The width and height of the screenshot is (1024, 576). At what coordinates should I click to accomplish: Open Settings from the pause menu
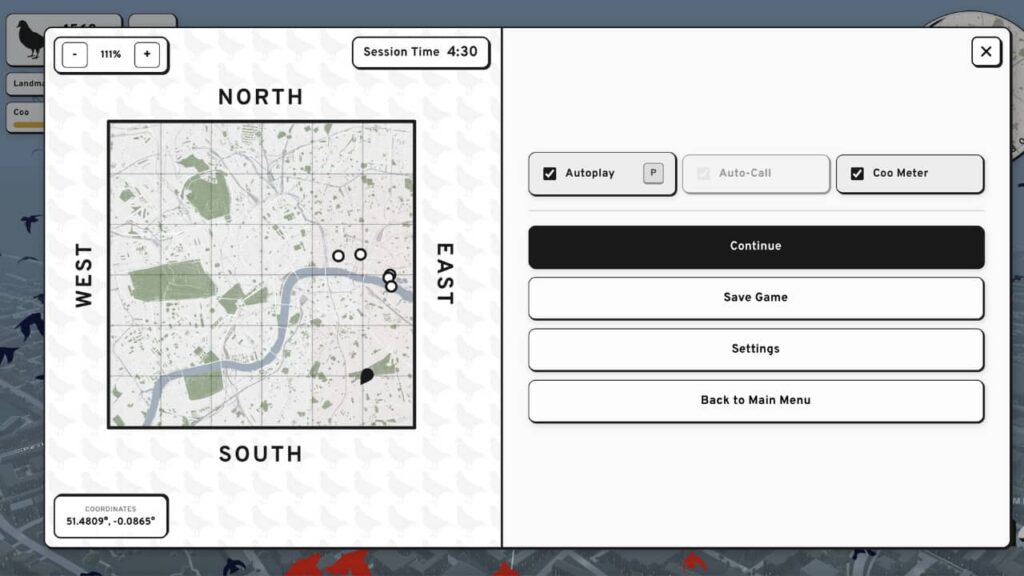[756, 349]
